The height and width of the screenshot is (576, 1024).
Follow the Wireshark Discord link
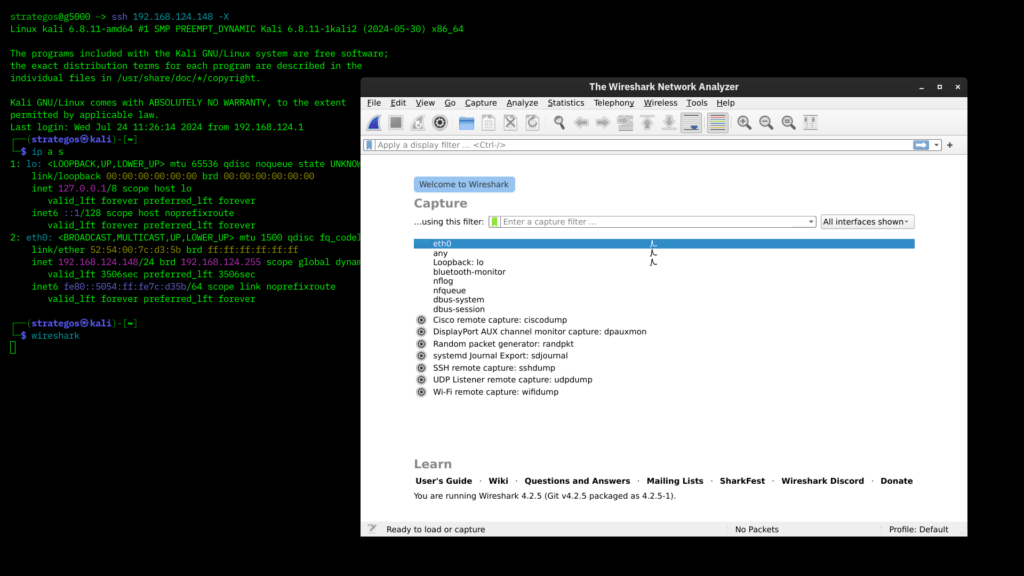click(822, 481)
